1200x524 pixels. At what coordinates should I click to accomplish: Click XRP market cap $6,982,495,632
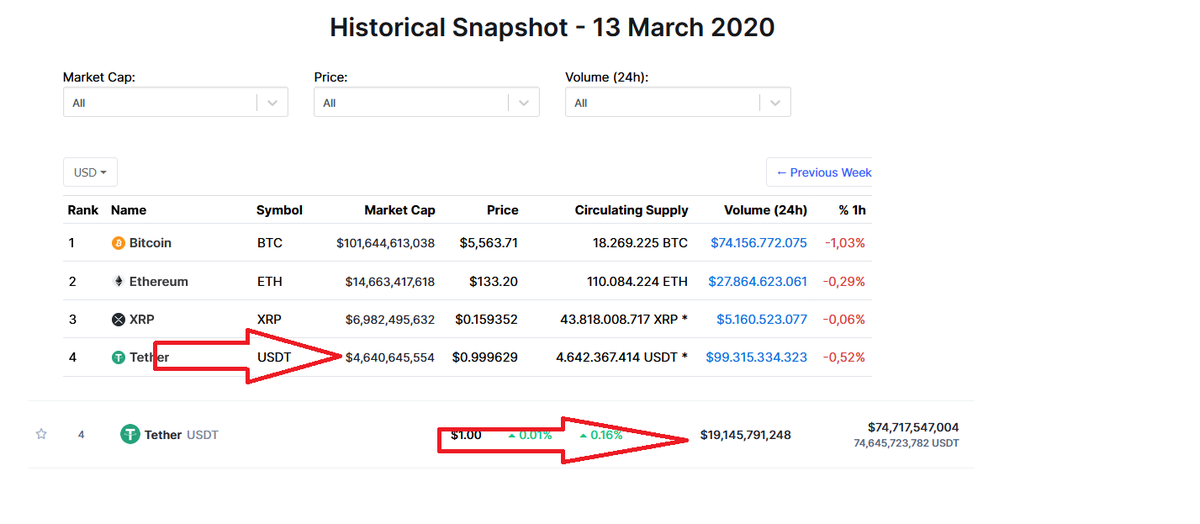(391, 320)
